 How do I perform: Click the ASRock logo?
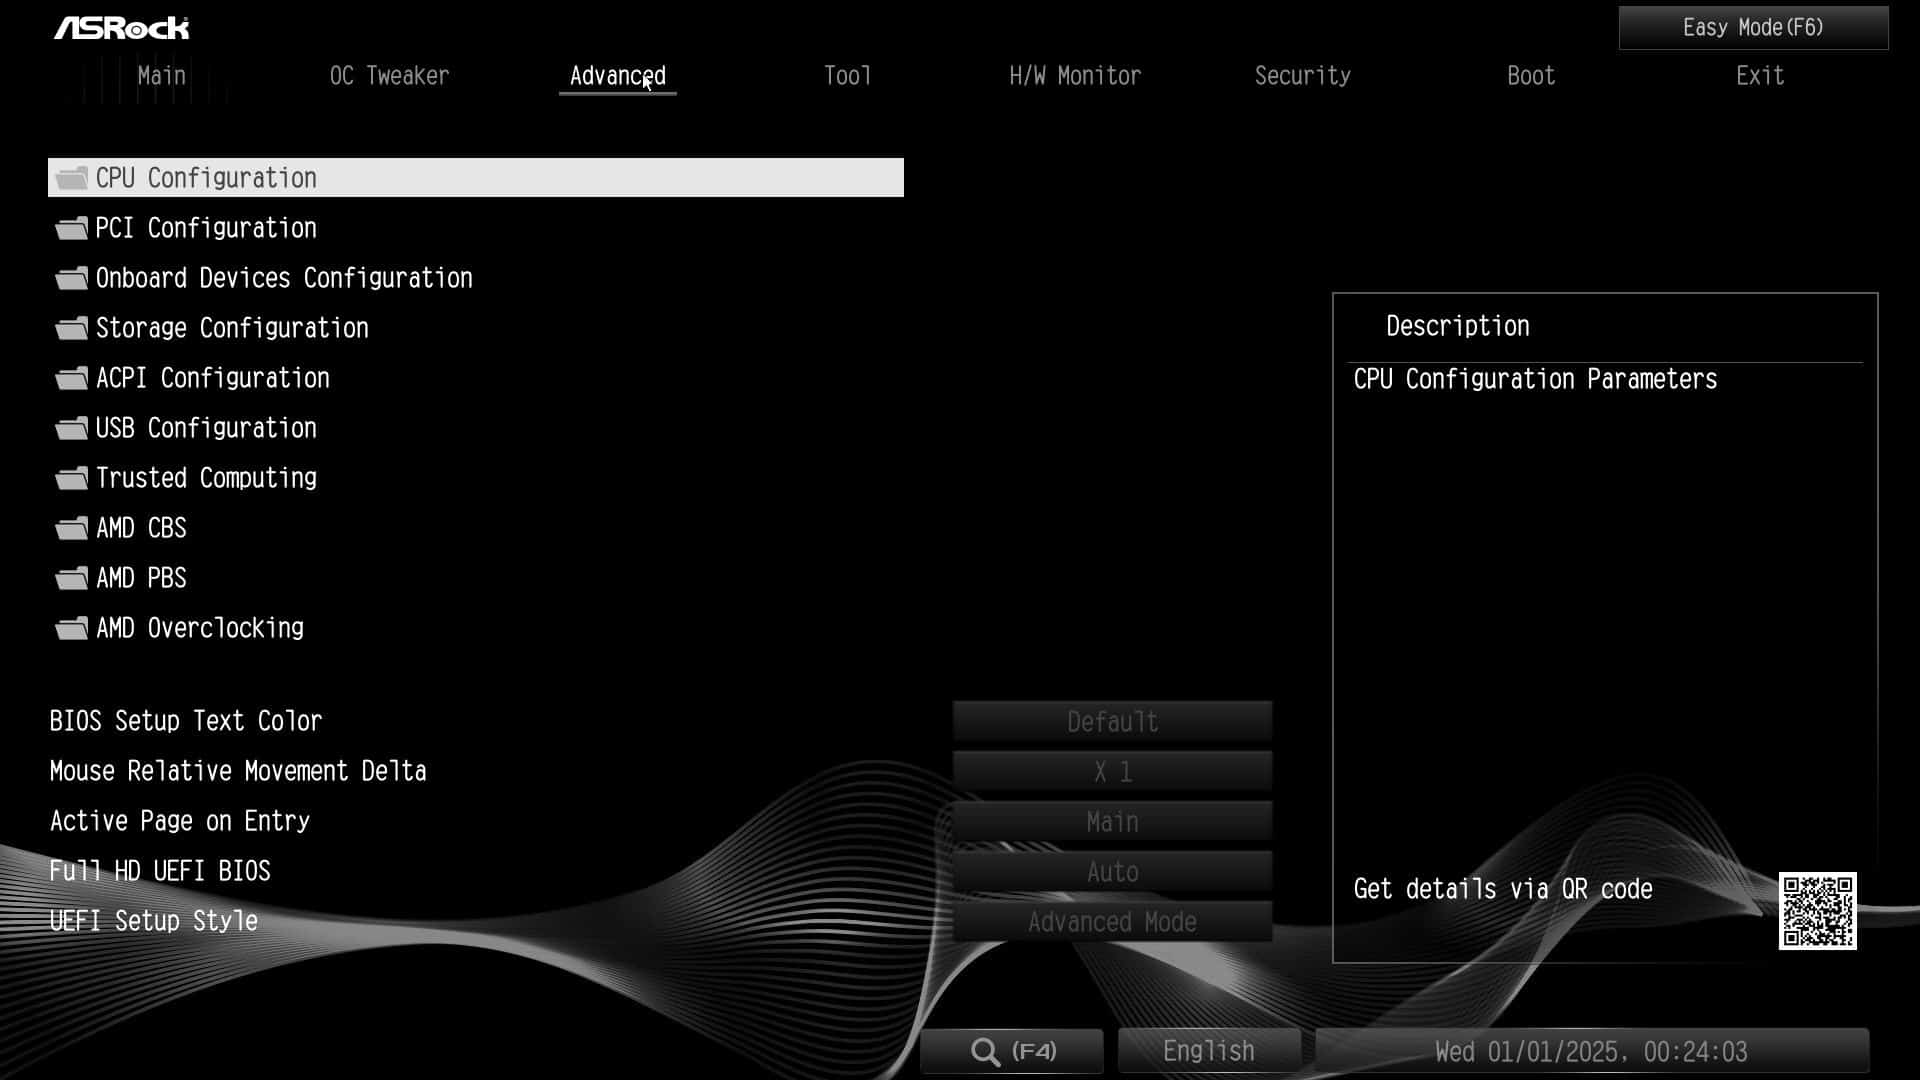(121, 28)
